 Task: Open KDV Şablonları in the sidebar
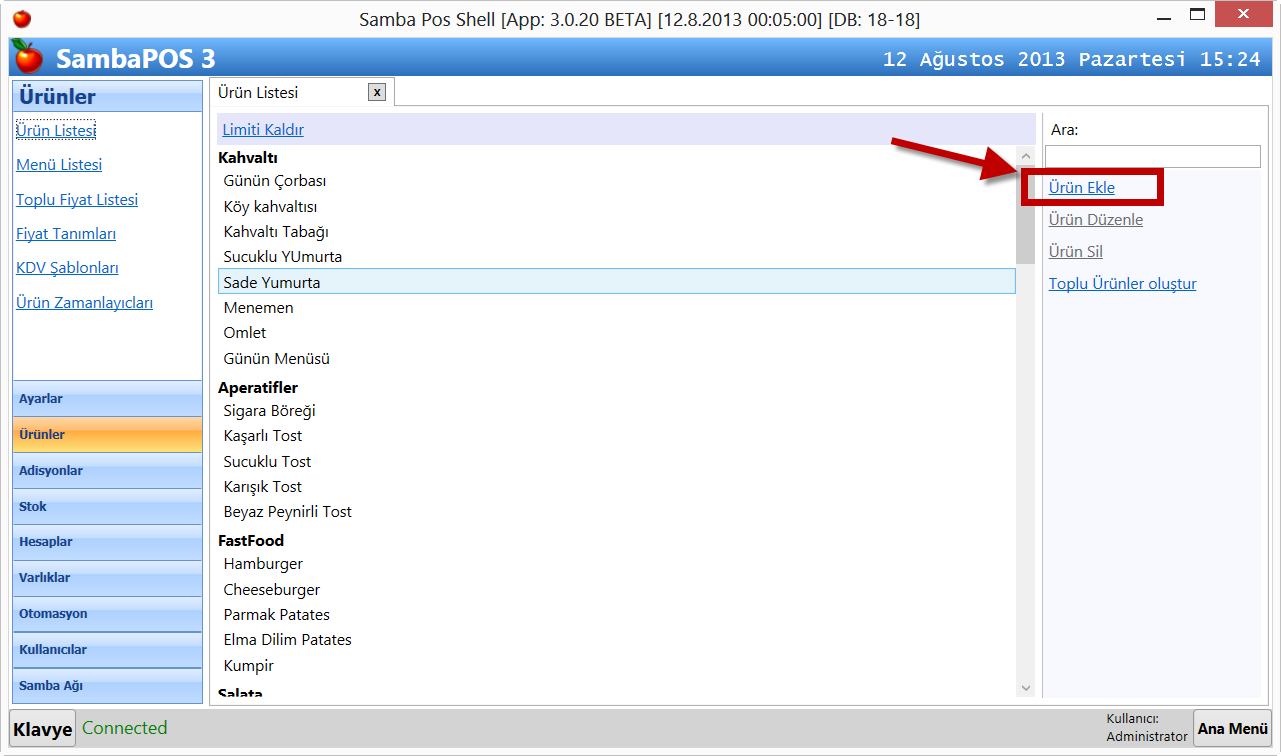pos(67,268)
